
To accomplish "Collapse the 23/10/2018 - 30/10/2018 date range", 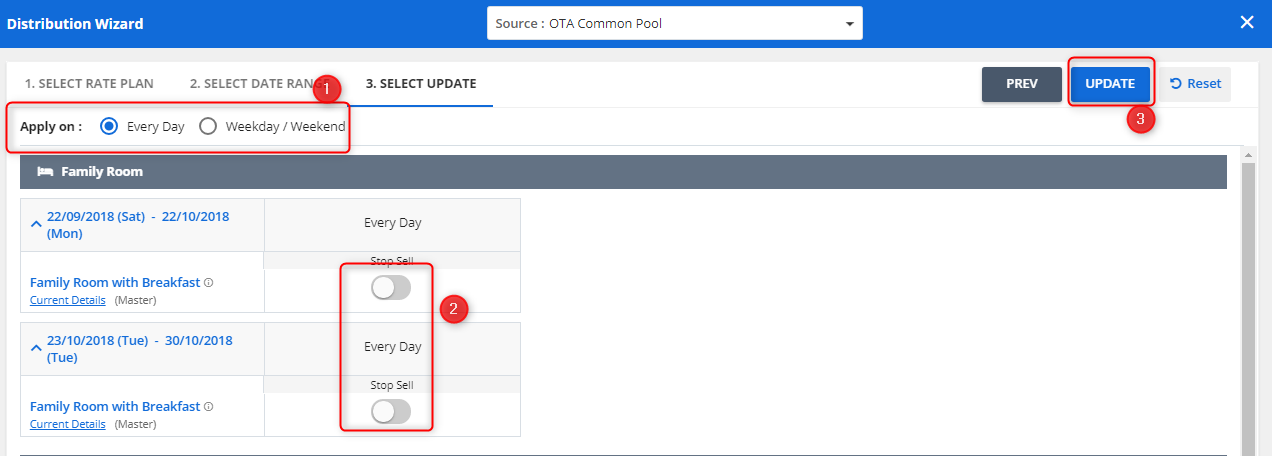I will (x=36, y=349).
